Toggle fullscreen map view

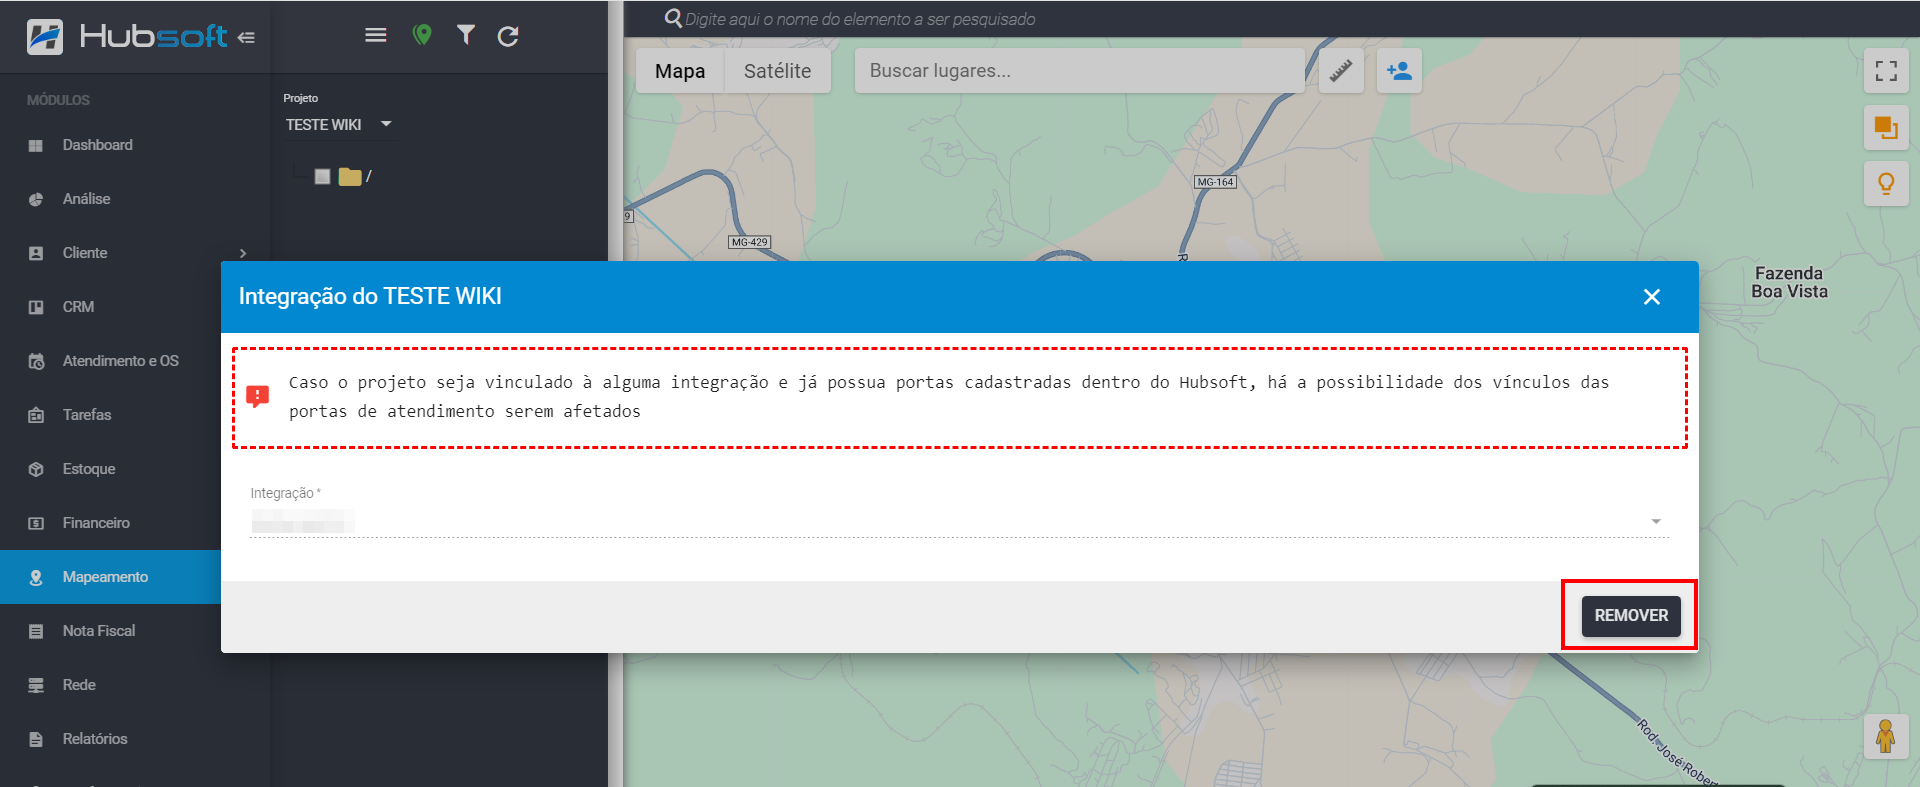(x=1886, y=71)
